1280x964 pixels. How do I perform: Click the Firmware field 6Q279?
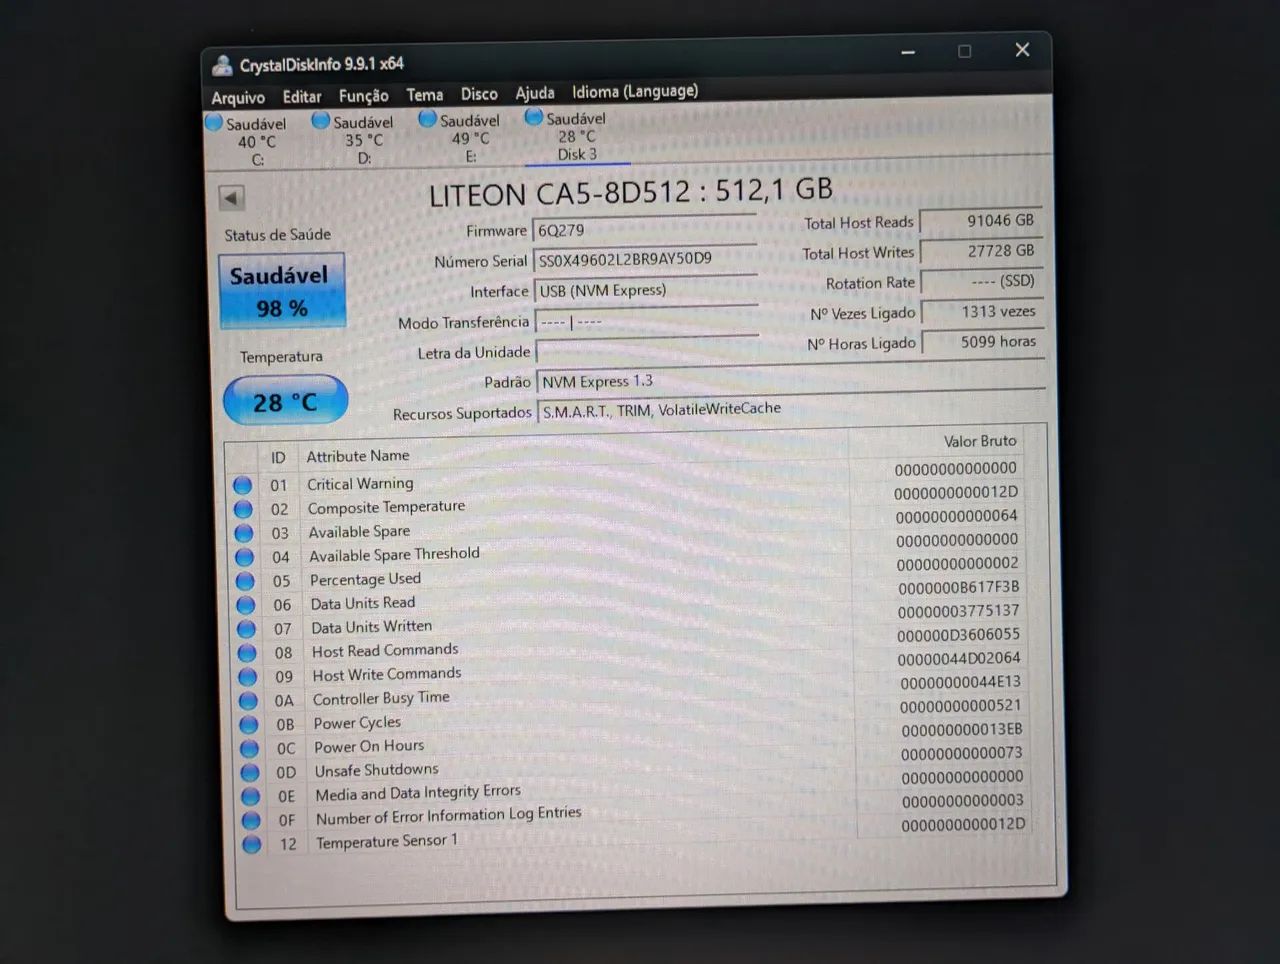coord(644,230)
